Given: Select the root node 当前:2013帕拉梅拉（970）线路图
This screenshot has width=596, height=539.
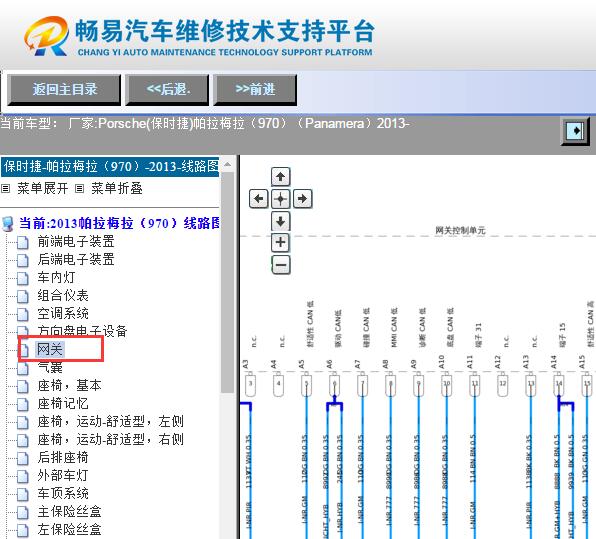Looking at the screenshot, I should point(119,223).
